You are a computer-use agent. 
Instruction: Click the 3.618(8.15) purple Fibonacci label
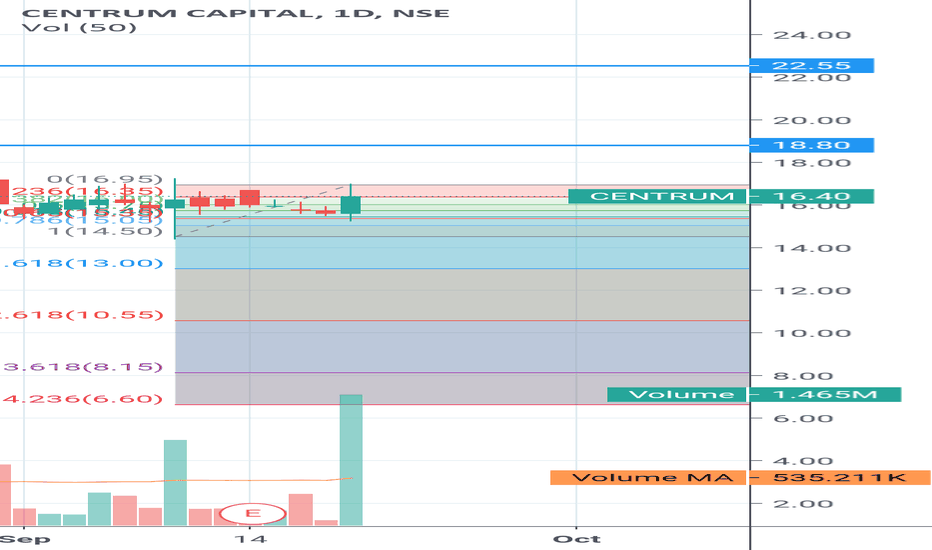coord(82,366)
